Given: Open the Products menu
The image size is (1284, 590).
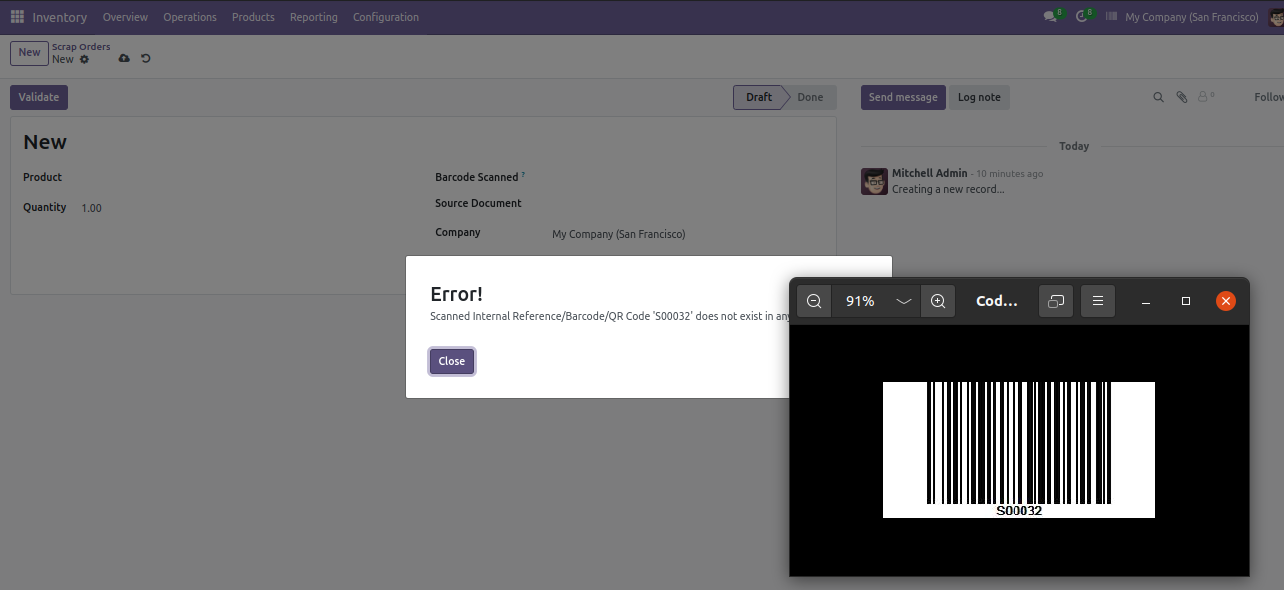Looking at the screenshot, I should coord(253,17).
